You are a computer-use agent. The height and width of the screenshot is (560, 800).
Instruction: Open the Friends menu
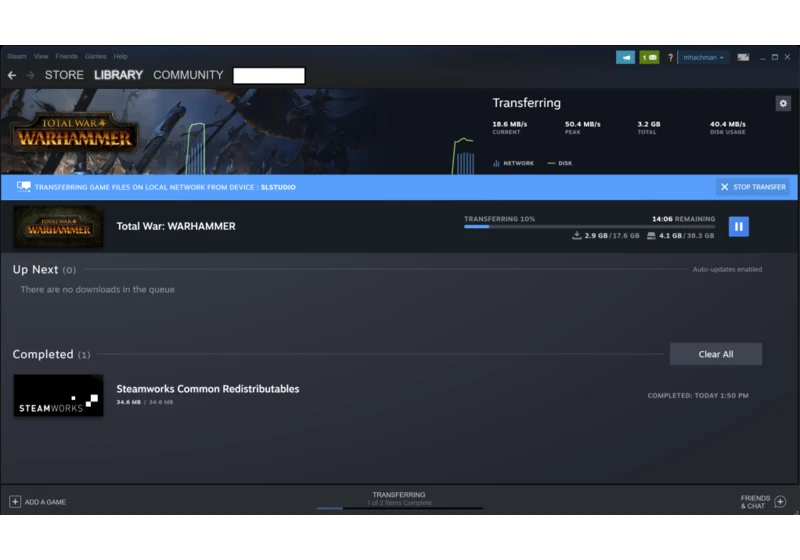pyautogui.click(x=66, y=56)
